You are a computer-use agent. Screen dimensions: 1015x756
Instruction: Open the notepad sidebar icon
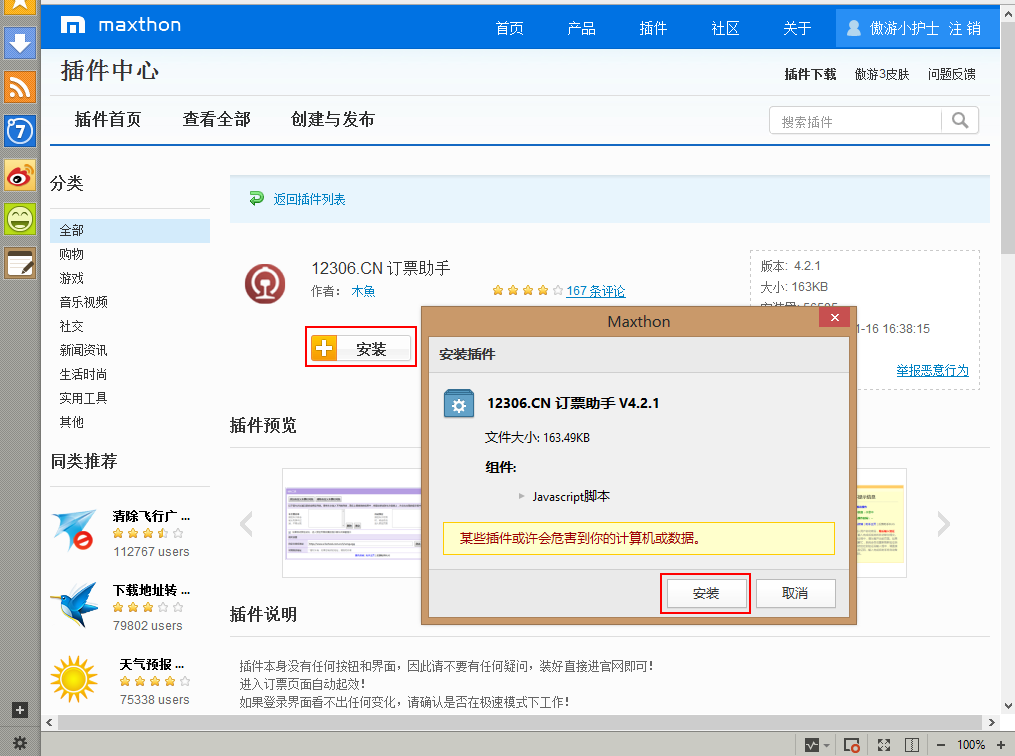point(19,263)
